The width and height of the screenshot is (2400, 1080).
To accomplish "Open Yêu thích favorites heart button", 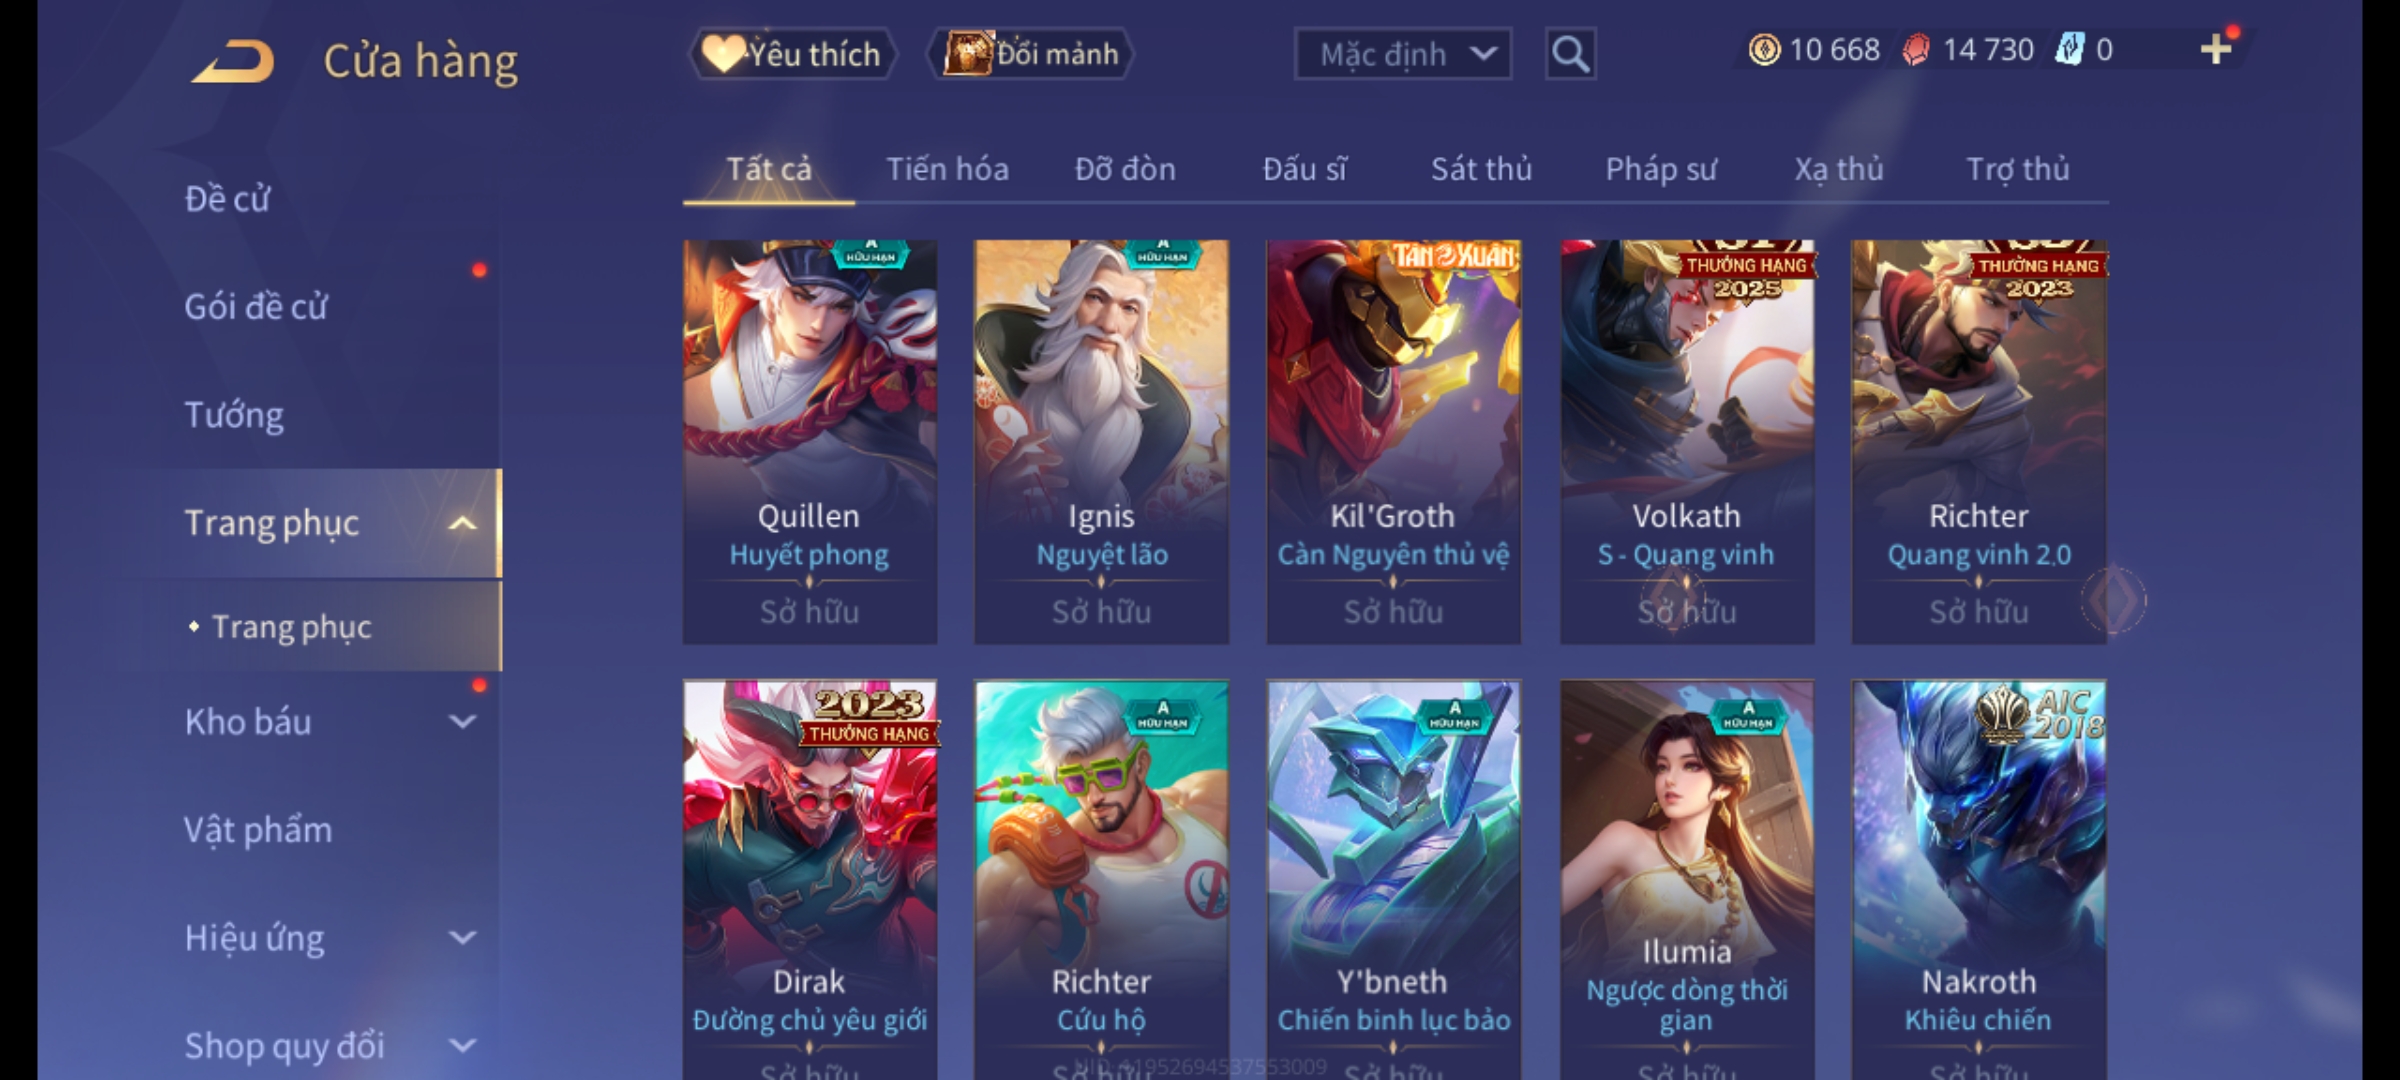I will (792, 54).
